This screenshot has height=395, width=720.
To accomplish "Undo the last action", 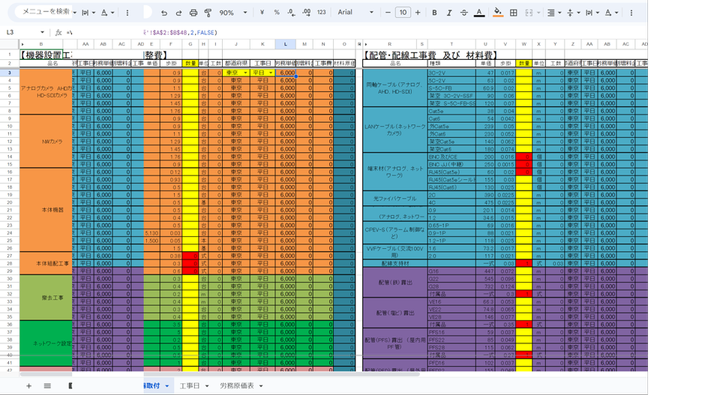I will pyautogui.click(x=164, y=13).
